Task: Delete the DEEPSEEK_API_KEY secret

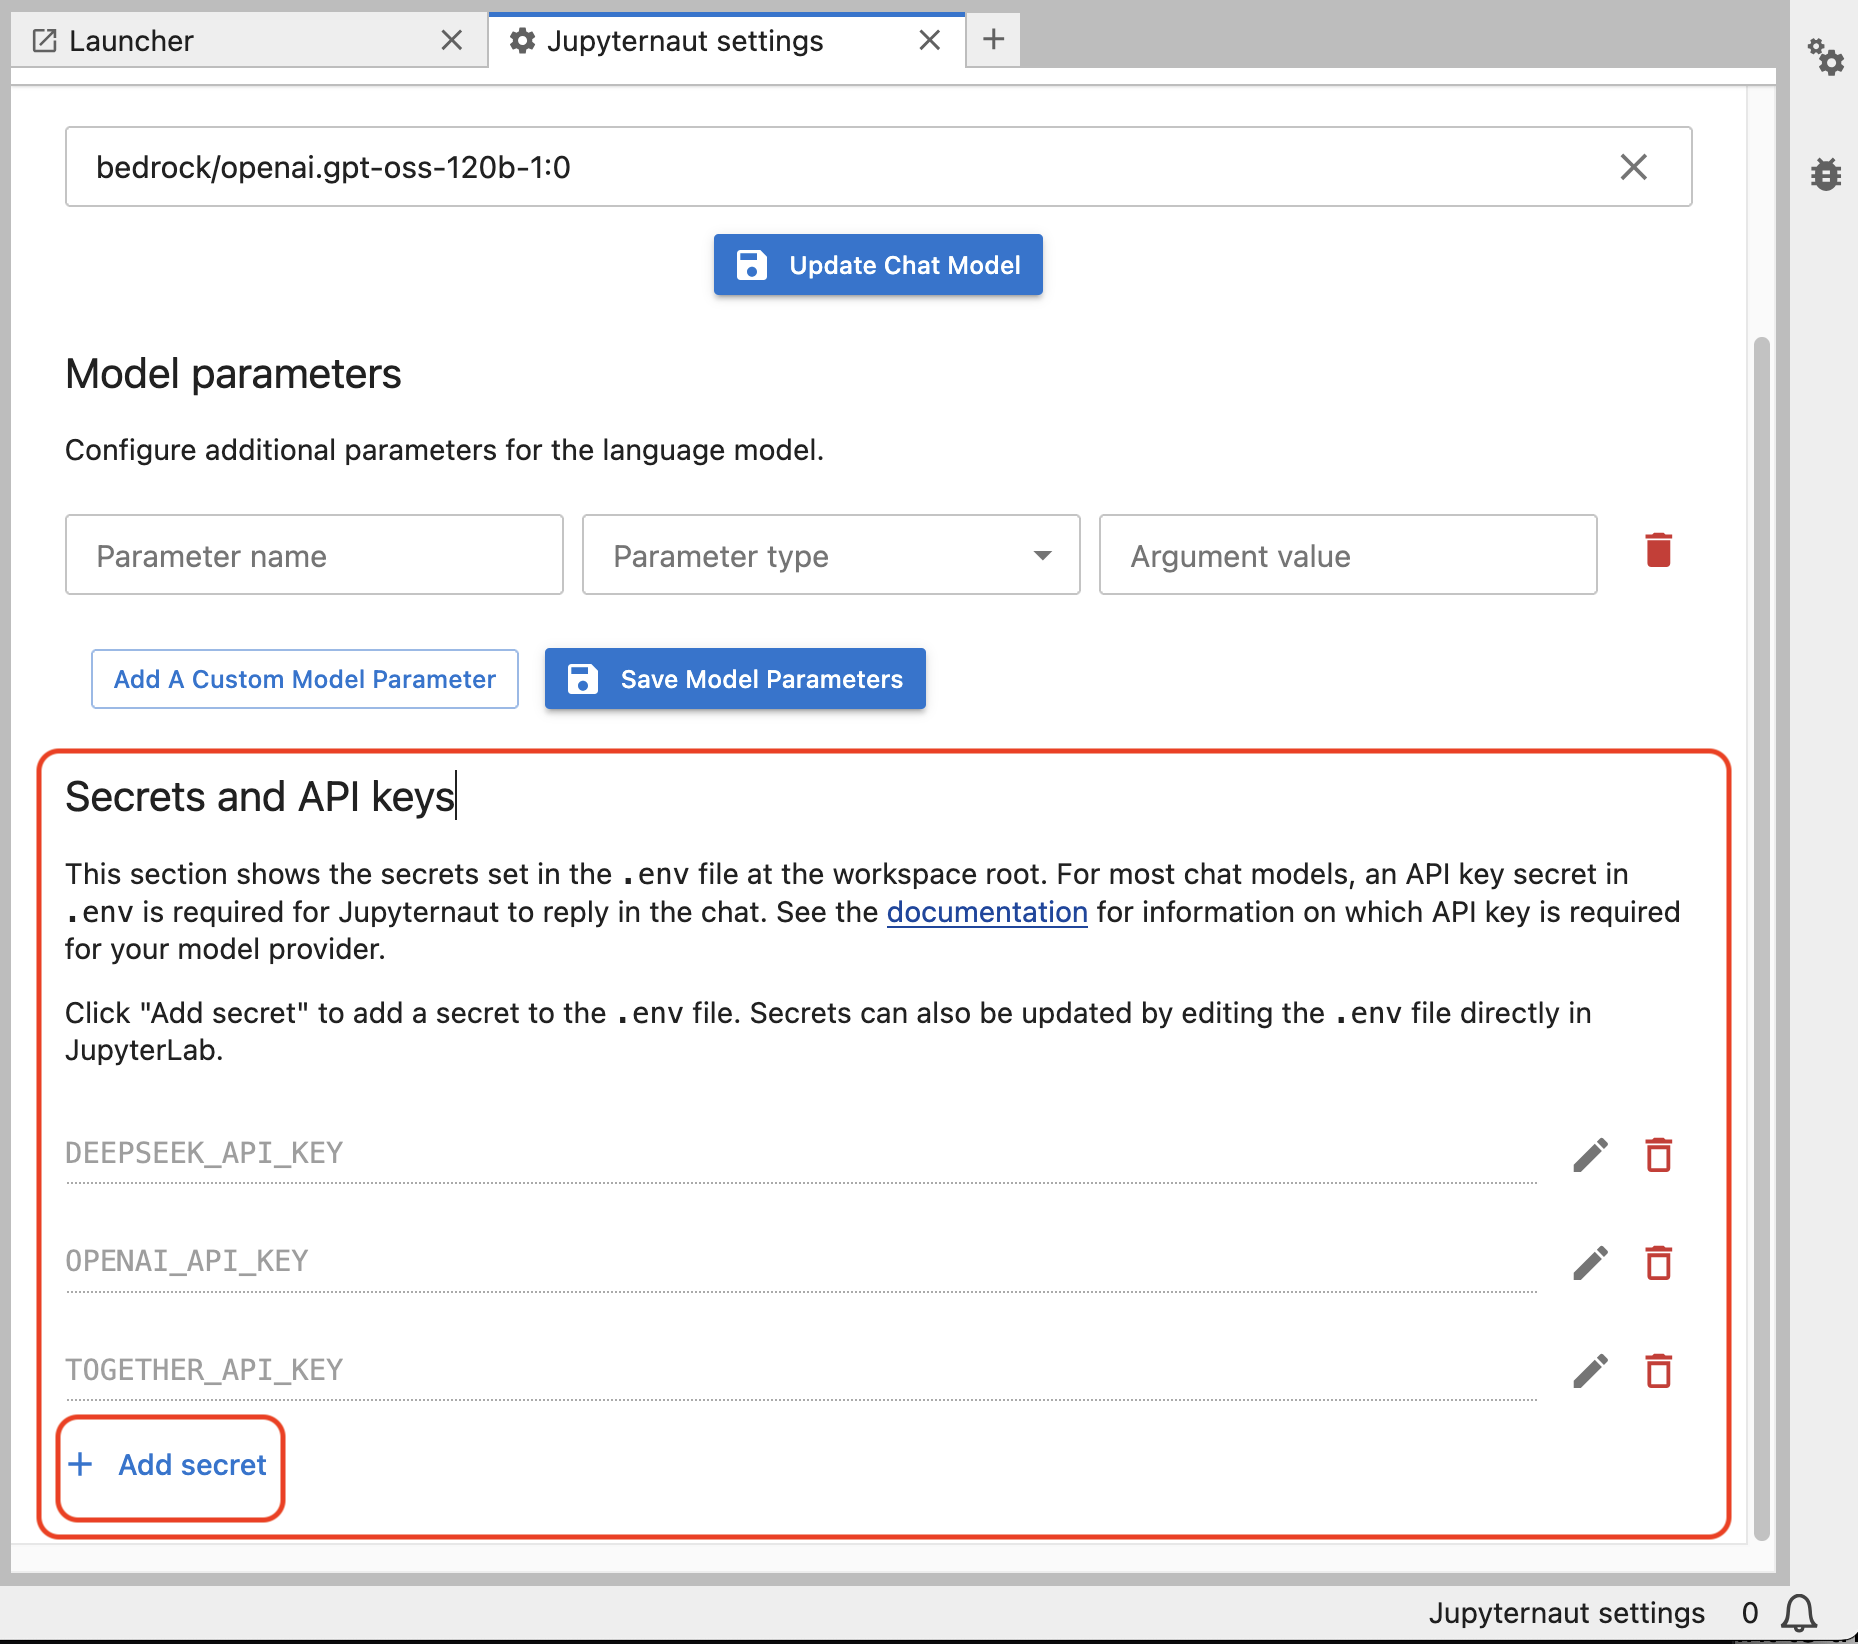Action: [1658, 1155]
